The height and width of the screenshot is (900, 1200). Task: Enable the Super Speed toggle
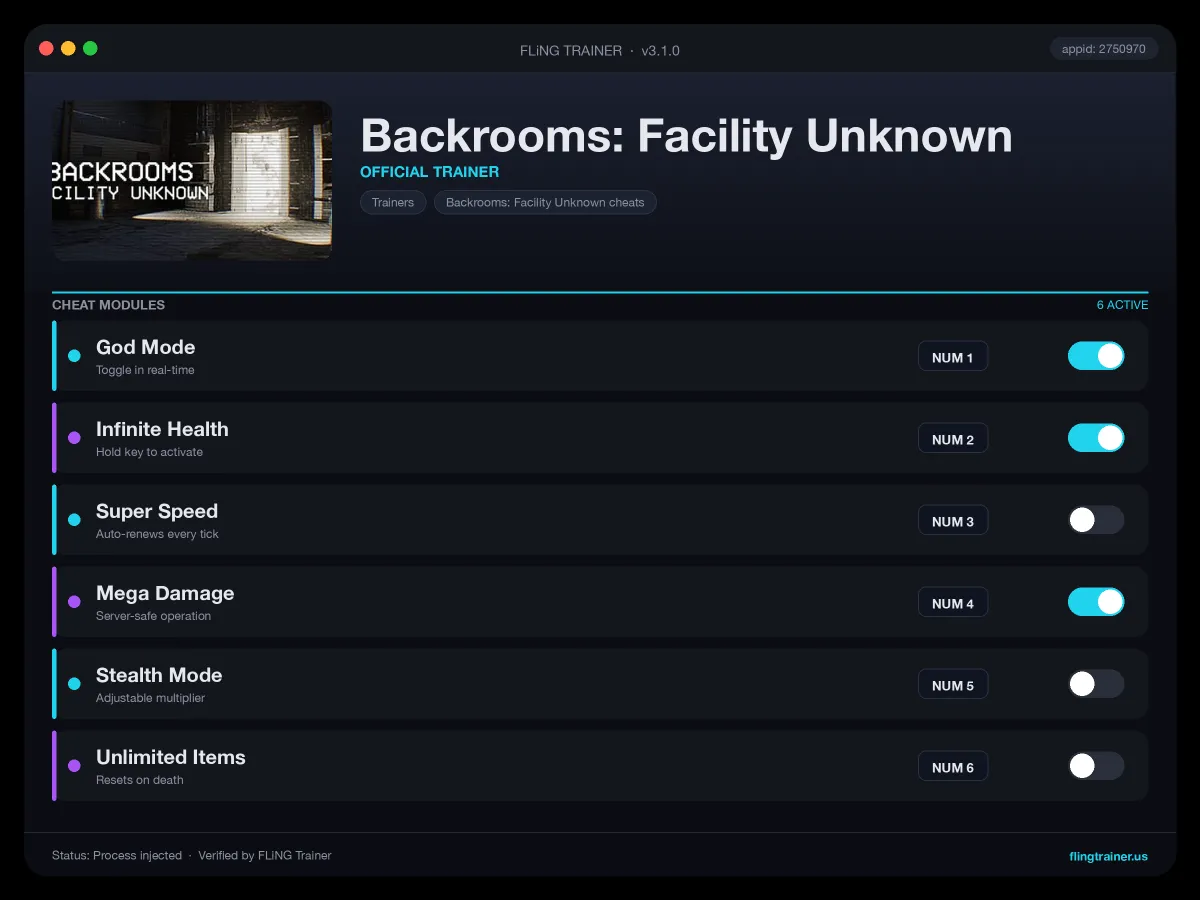(x=1096, y=520)
